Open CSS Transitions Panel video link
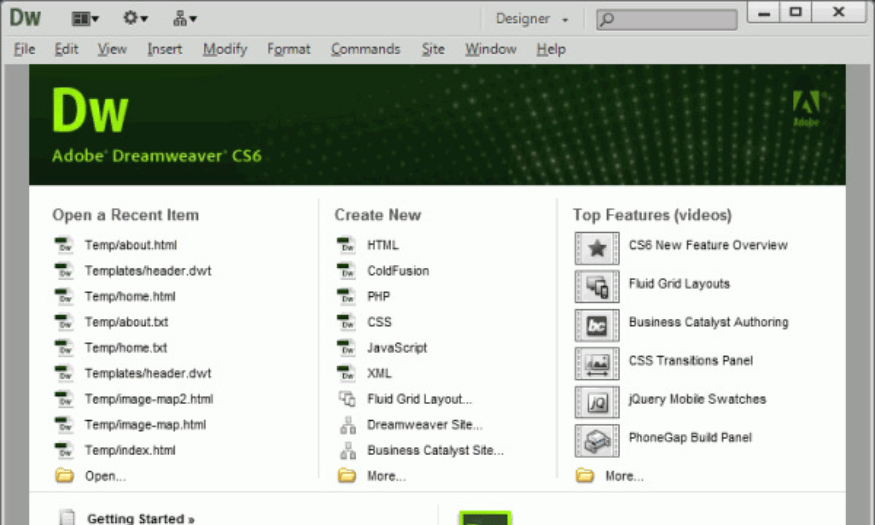The width and height of the screenshot is (875, 525). pyautogui.click(x=691, y=360)
